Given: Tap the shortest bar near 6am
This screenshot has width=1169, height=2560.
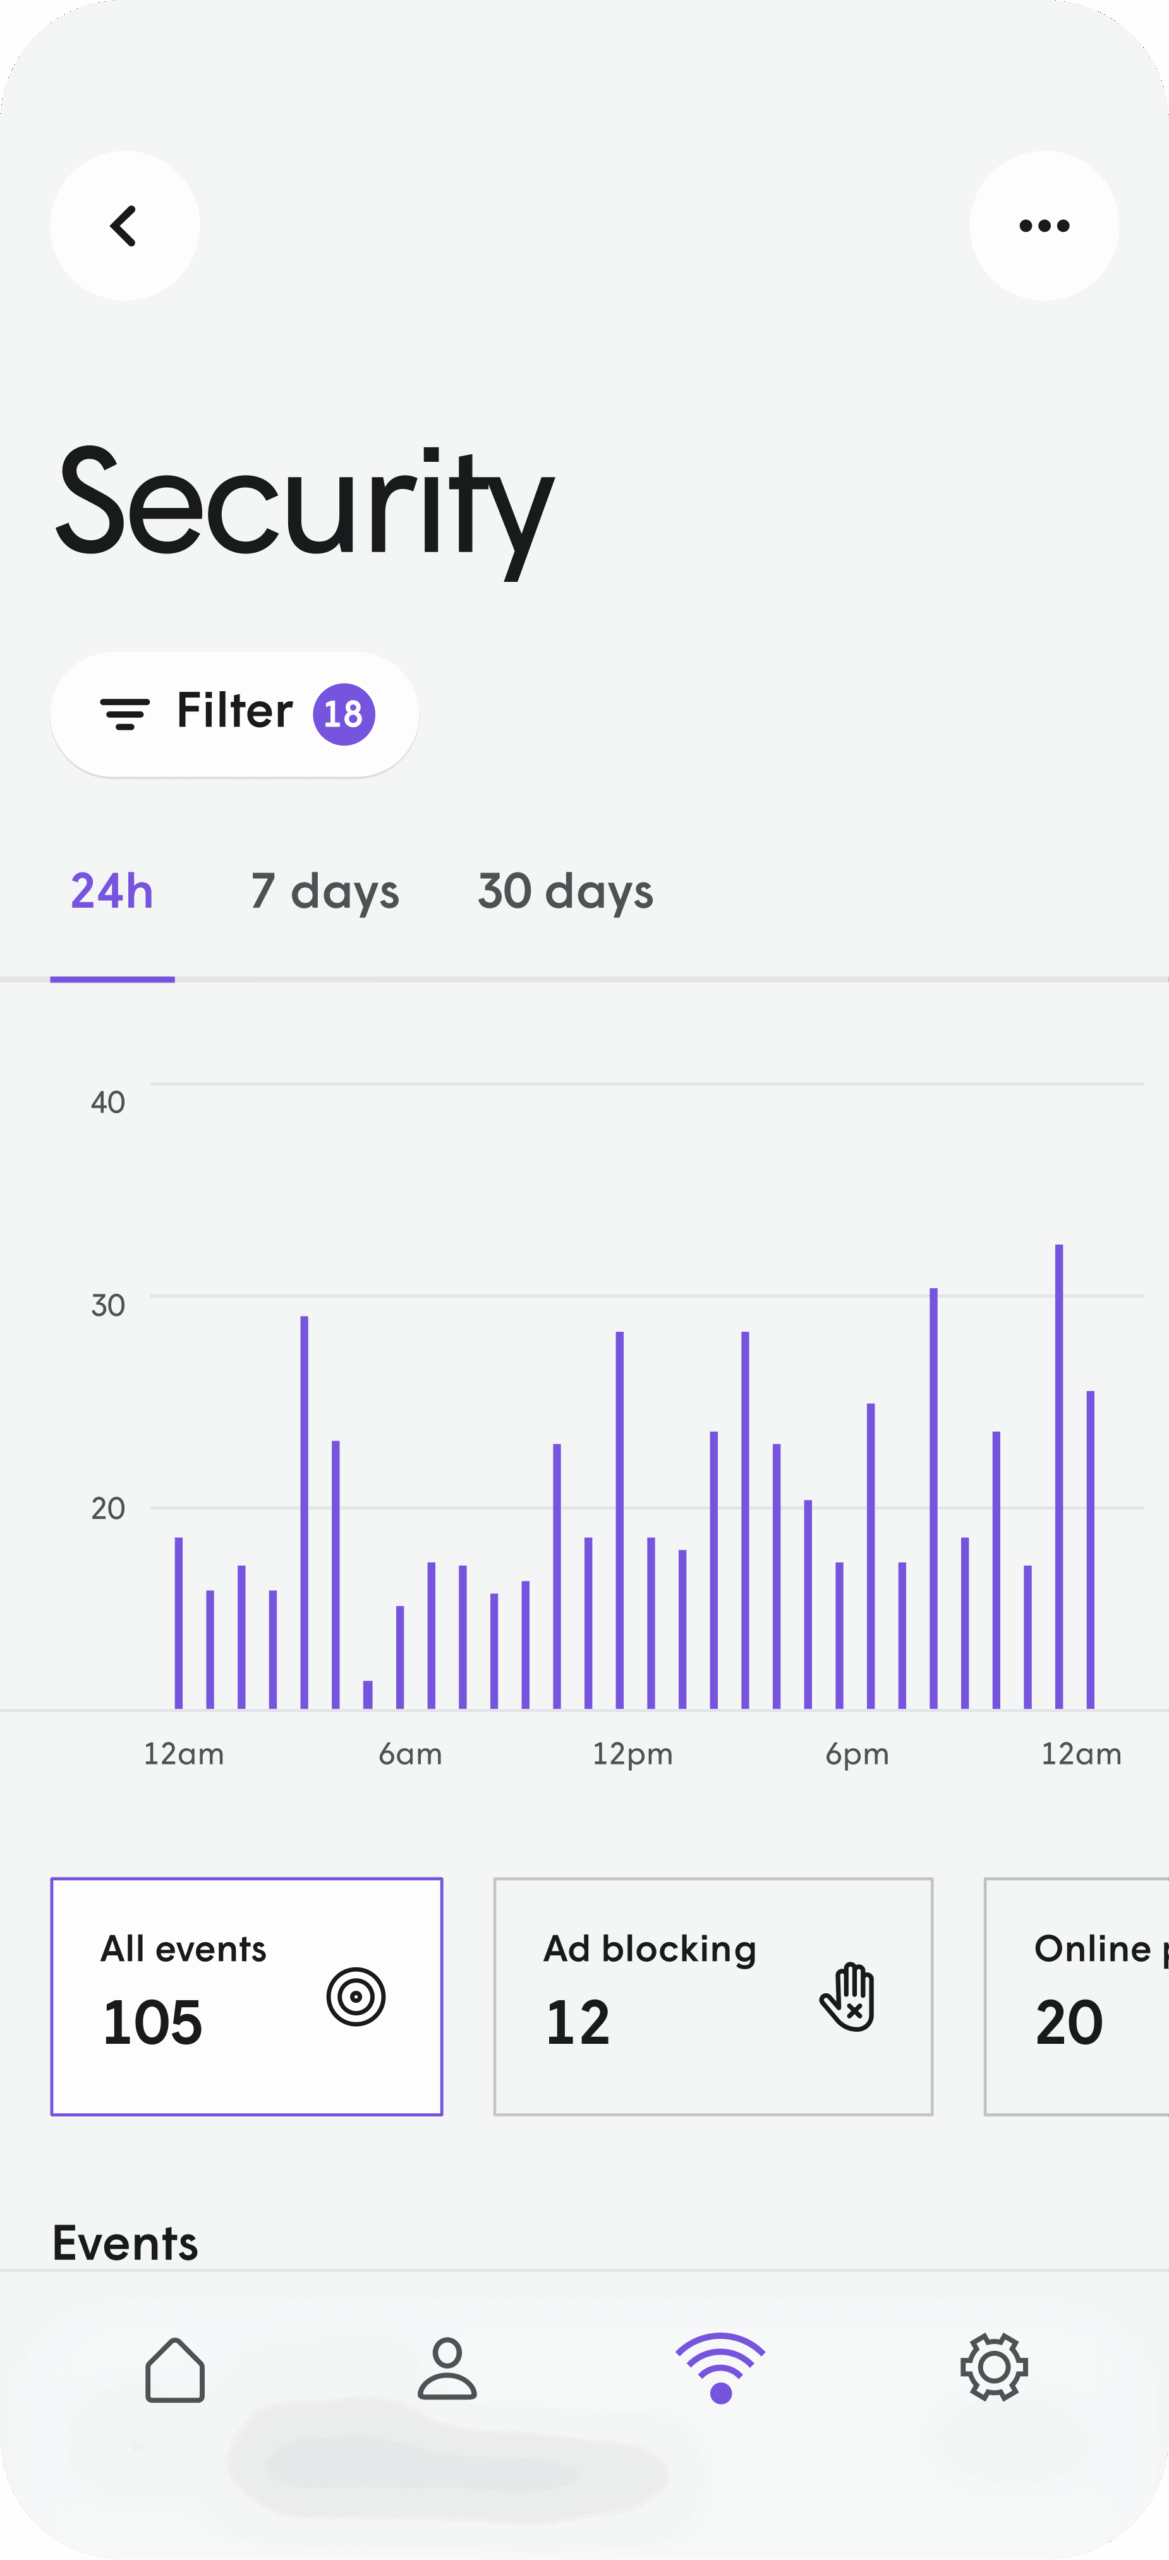Looking at the screenshot, I should 368,1694.
